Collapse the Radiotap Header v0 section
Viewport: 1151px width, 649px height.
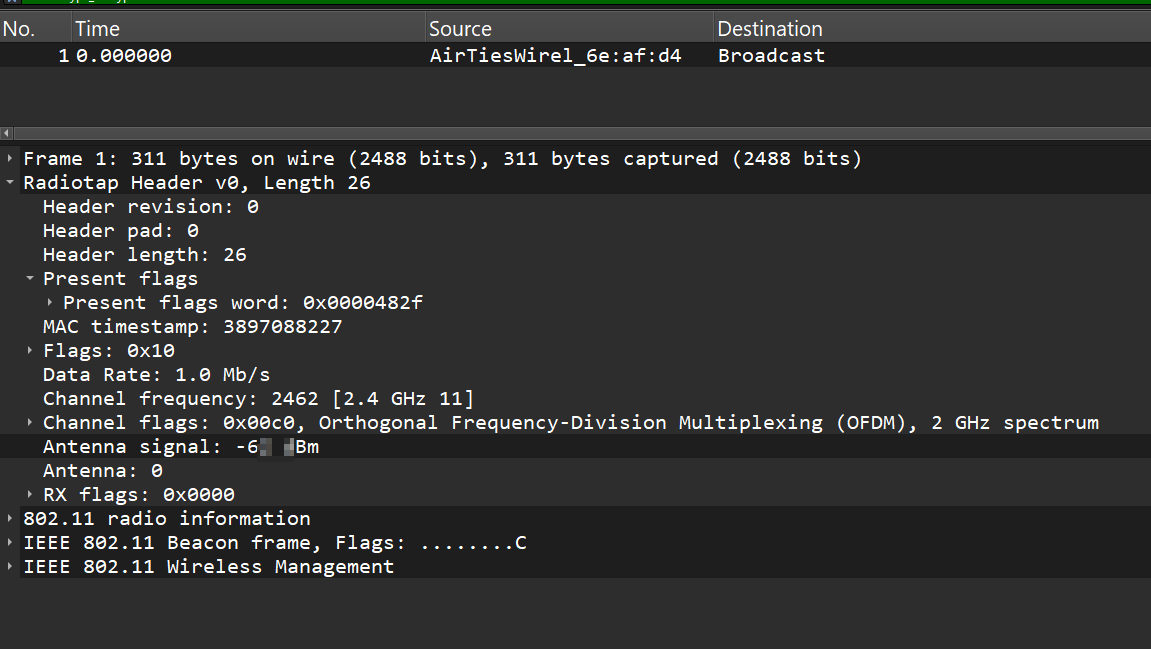pyautogui.click(x=10, y=183)
